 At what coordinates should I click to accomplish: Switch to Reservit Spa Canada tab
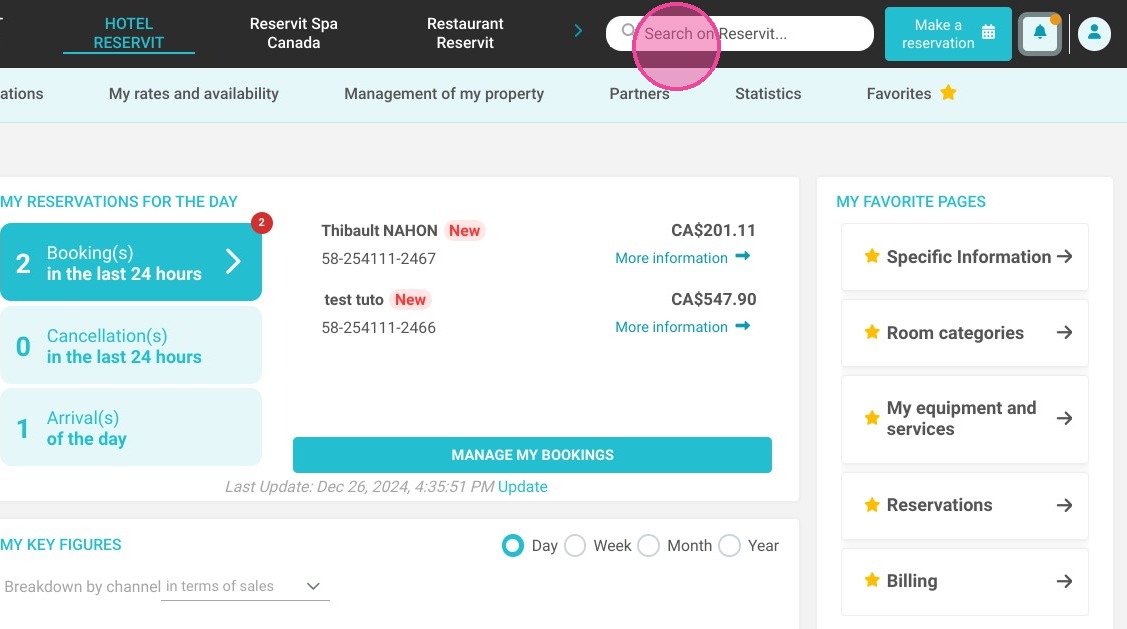293,33
